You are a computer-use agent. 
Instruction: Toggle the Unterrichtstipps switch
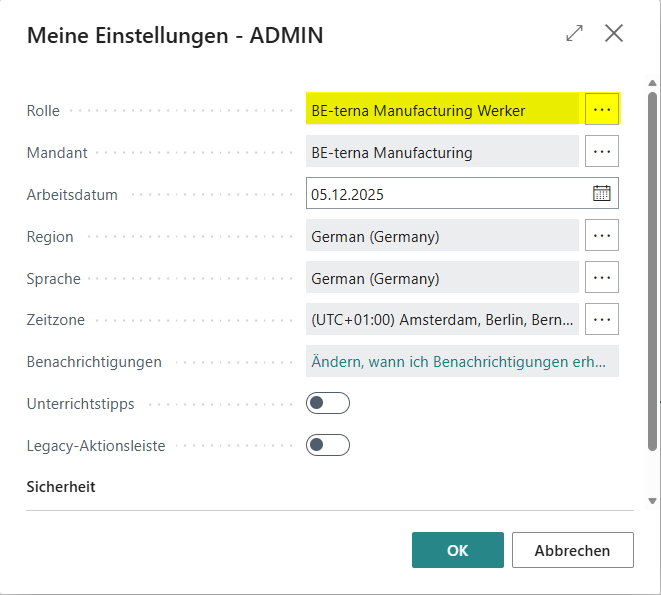328,403
